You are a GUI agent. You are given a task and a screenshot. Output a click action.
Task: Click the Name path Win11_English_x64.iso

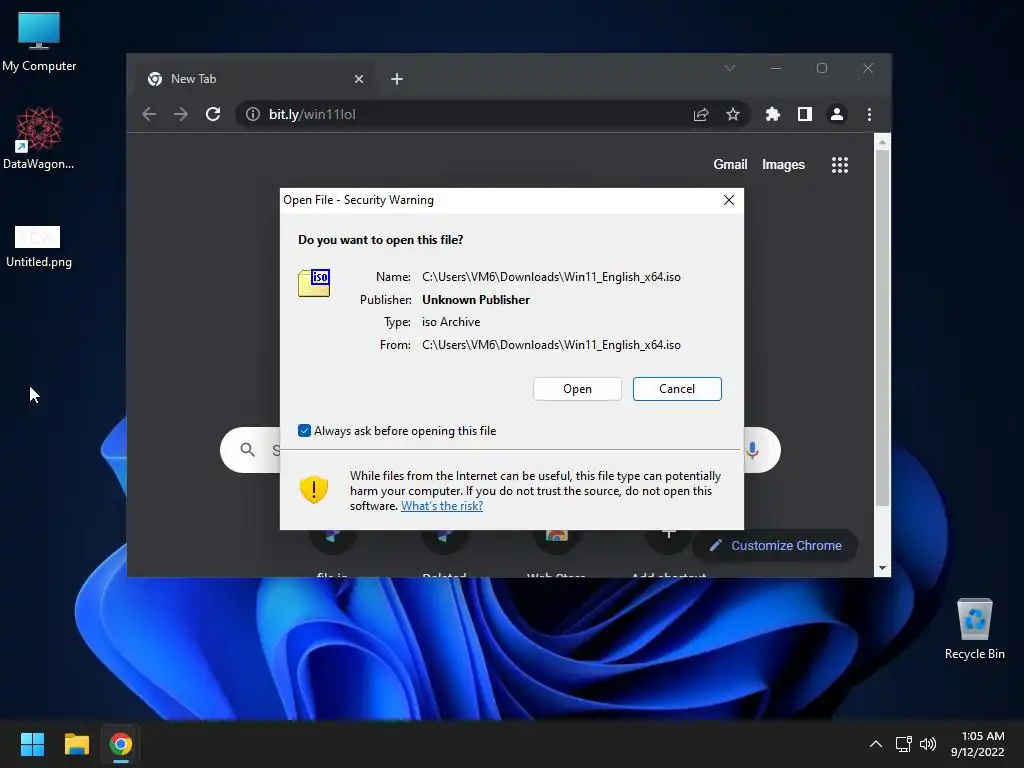click(x=551, y=277)
